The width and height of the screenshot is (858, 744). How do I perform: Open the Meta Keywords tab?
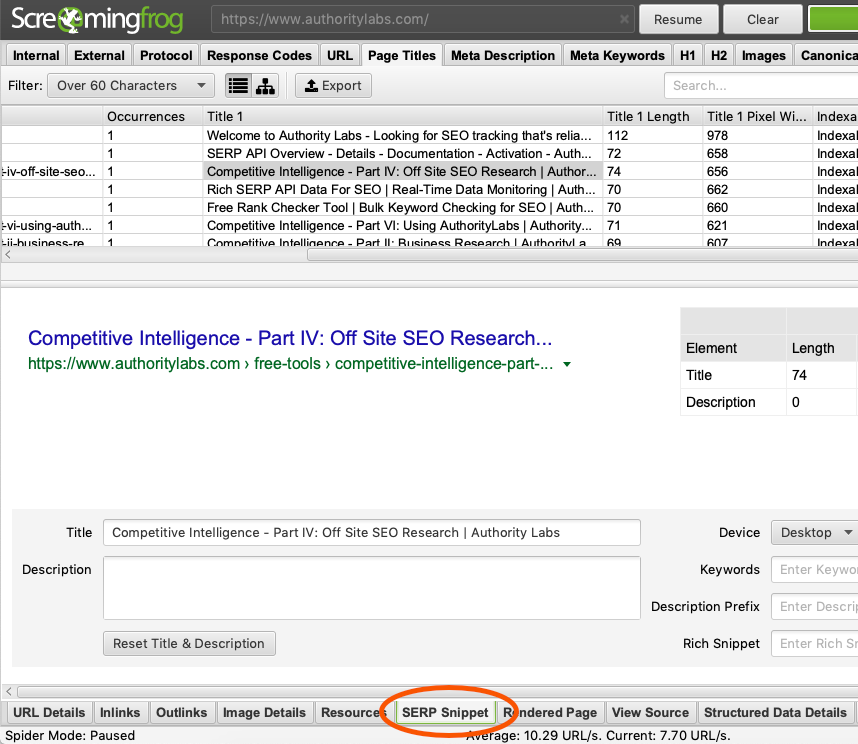coord(617,55)
